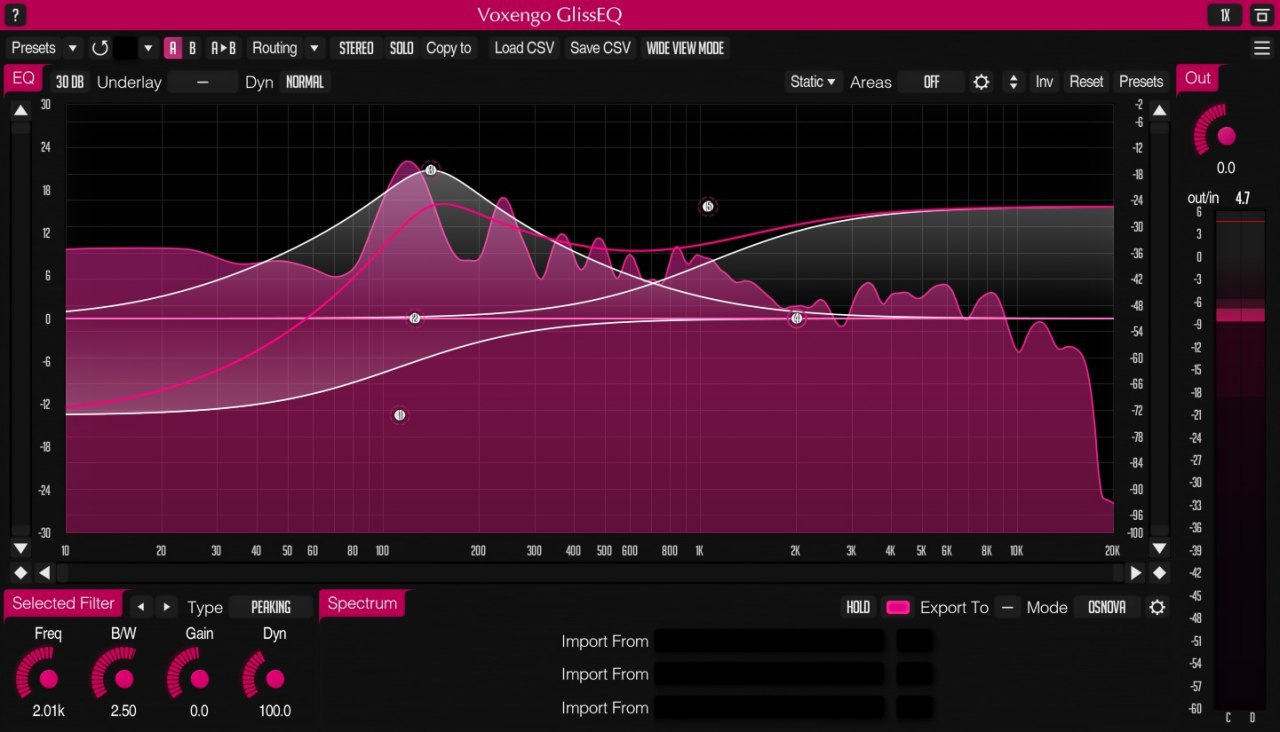The width and height of the screenshot is (1280, 732).
Task: Open the filter Type PEAKING selector
Action: (270, 607)
